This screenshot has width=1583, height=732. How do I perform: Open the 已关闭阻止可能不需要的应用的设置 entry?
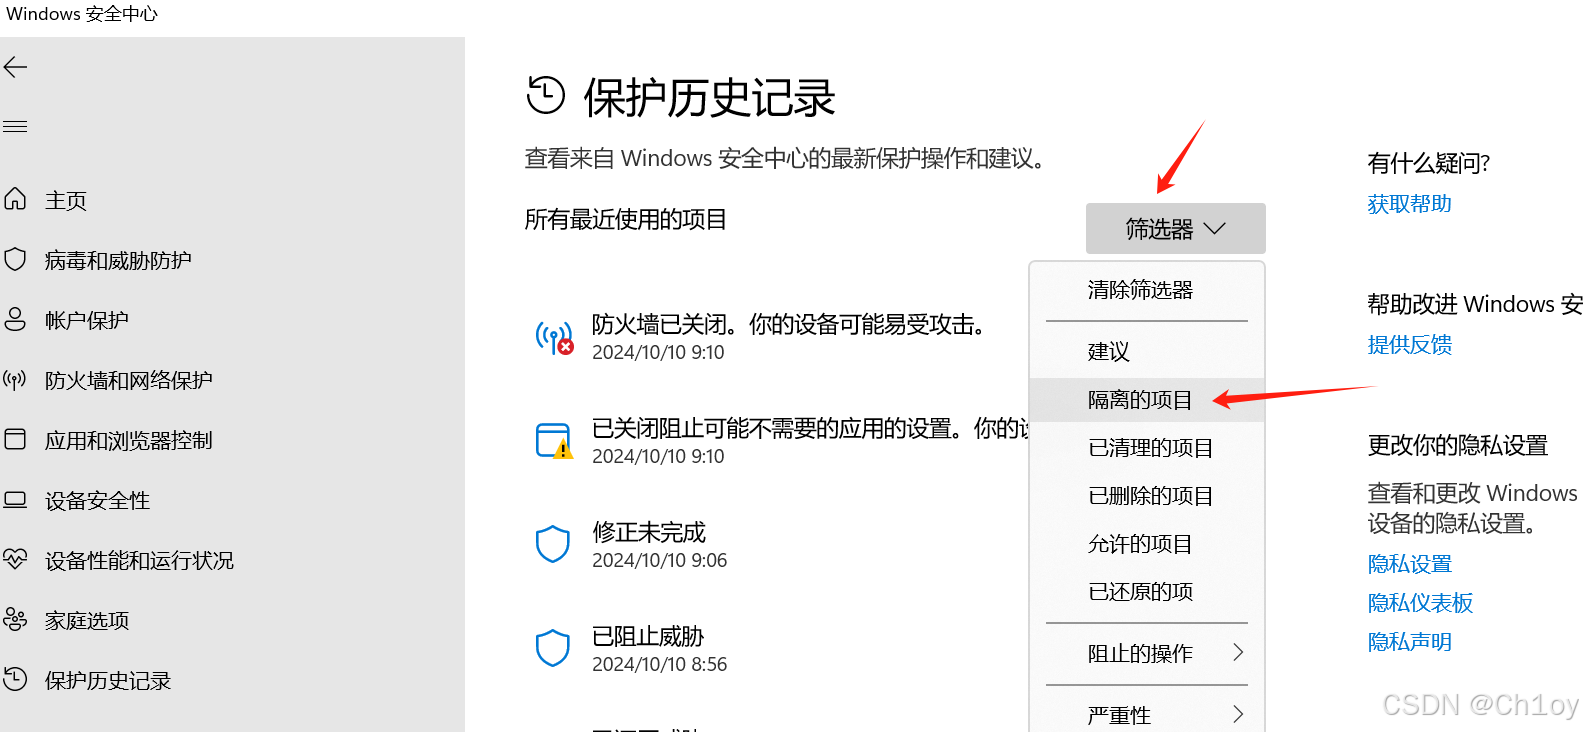(780, 442)
